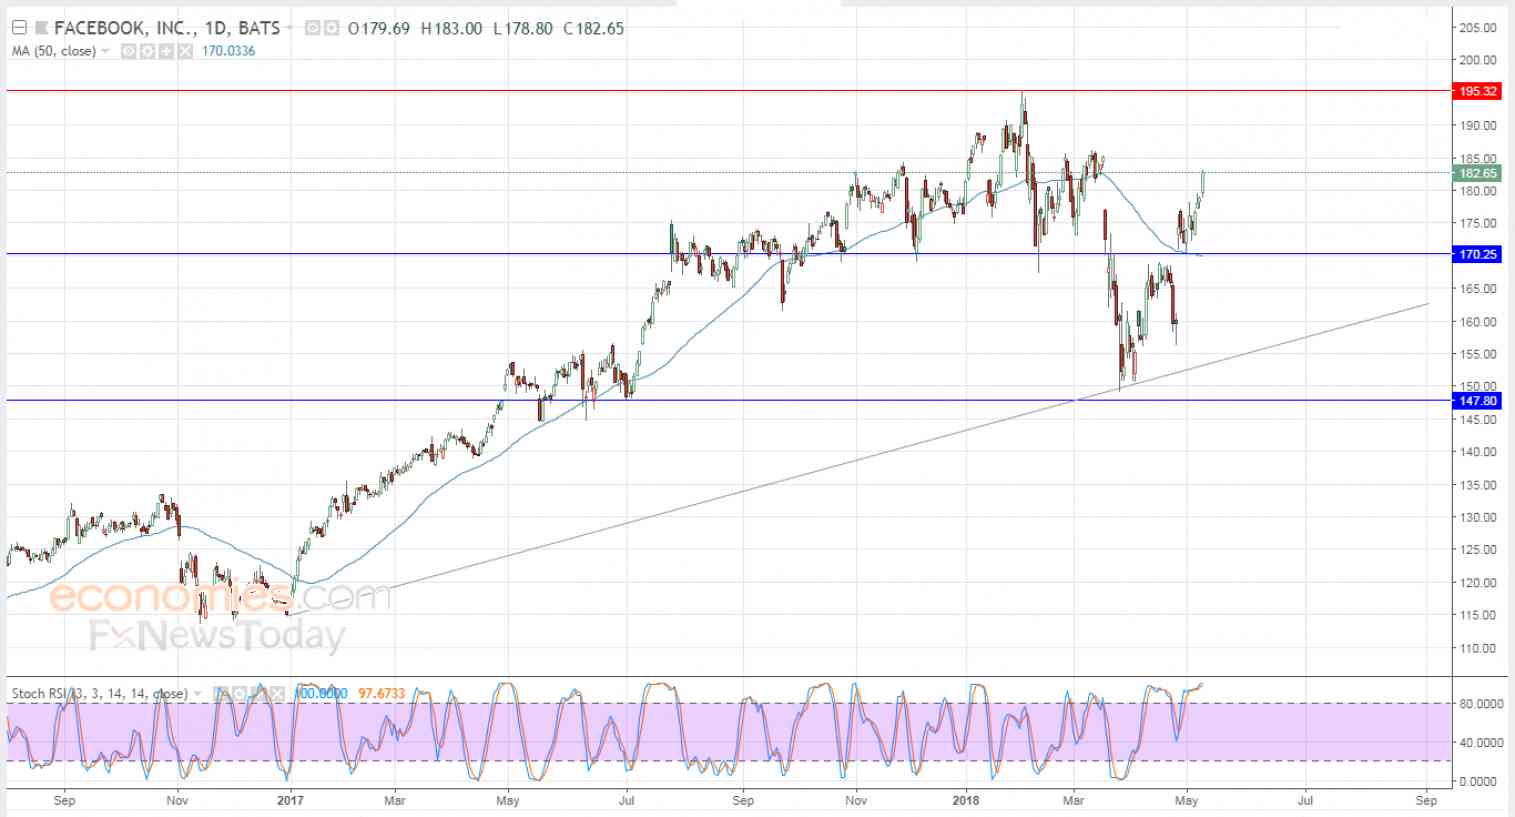
Task: Select the blue 147.80 price label
Action: pyautogui.click(x=1477, y=401)
